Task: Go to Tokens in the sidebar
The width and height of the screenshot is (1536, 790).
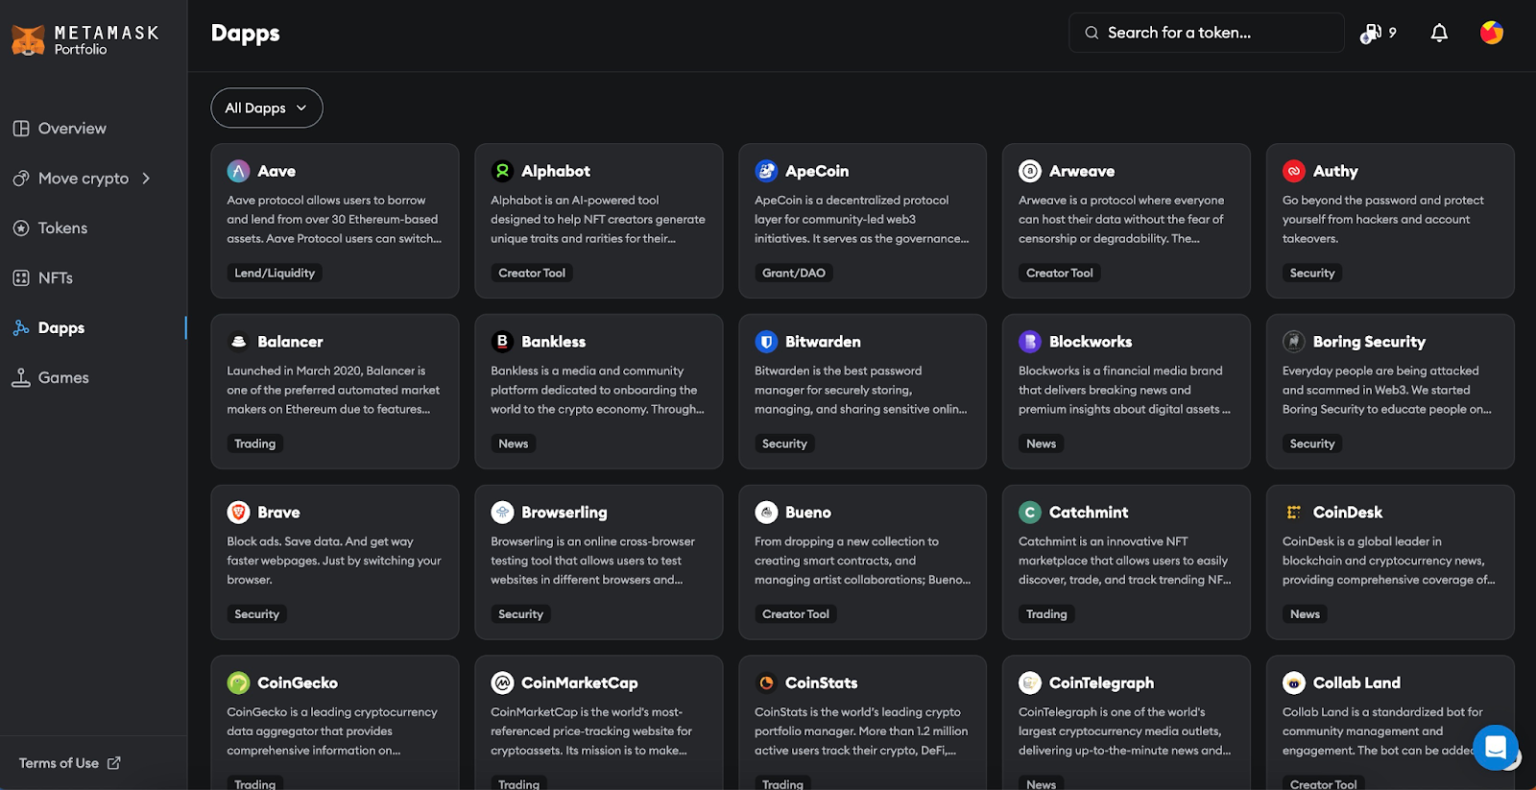Action: (x=62, y=228)
